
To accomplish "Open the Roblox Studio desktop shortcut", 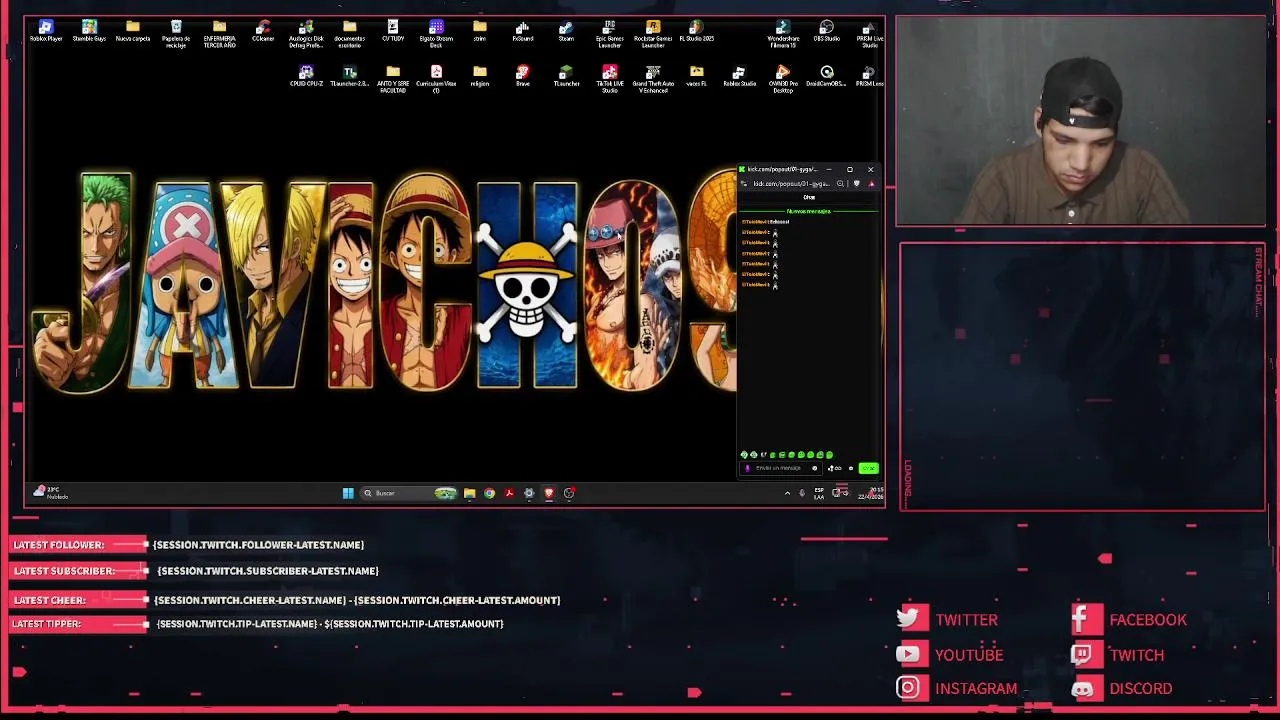I will [x=740, y=77].
